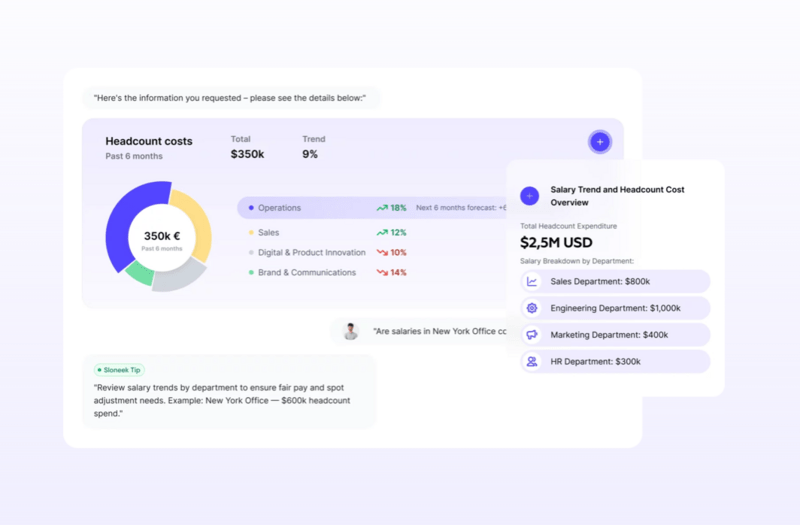Click the Next 6 months forecast text
Image resolution: width=800 pixels, height=525 pixels.
(x=461, y=208)
